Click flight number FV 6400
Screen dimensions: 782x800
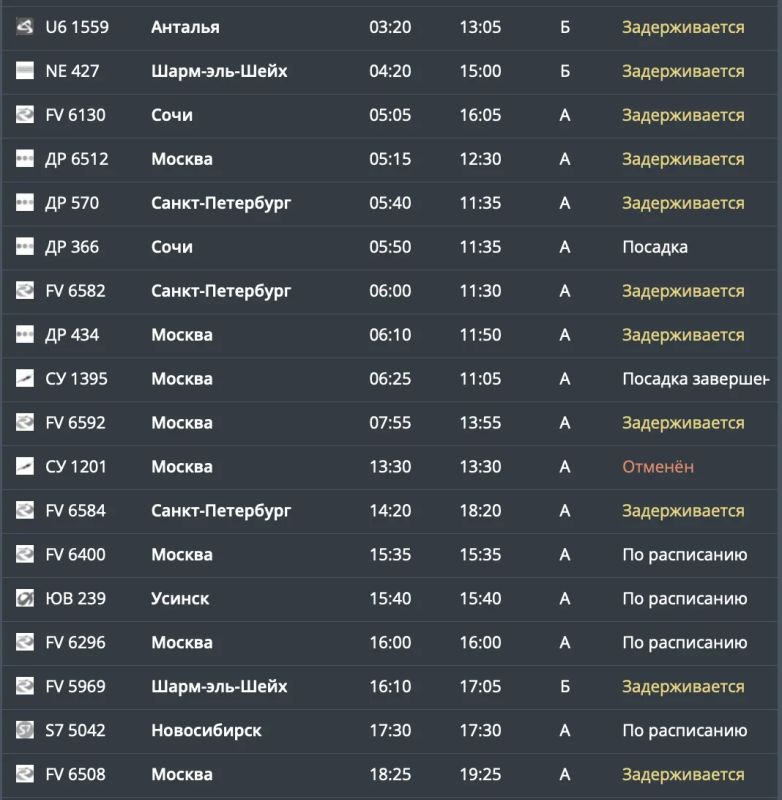click(x=75, y=554)
